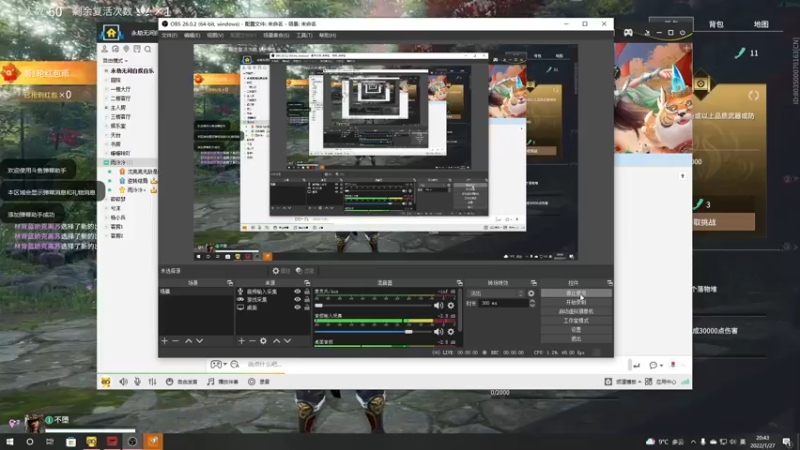Open OBS 设置 from the controls dock

pyautogui.click(x=576, y=330)
